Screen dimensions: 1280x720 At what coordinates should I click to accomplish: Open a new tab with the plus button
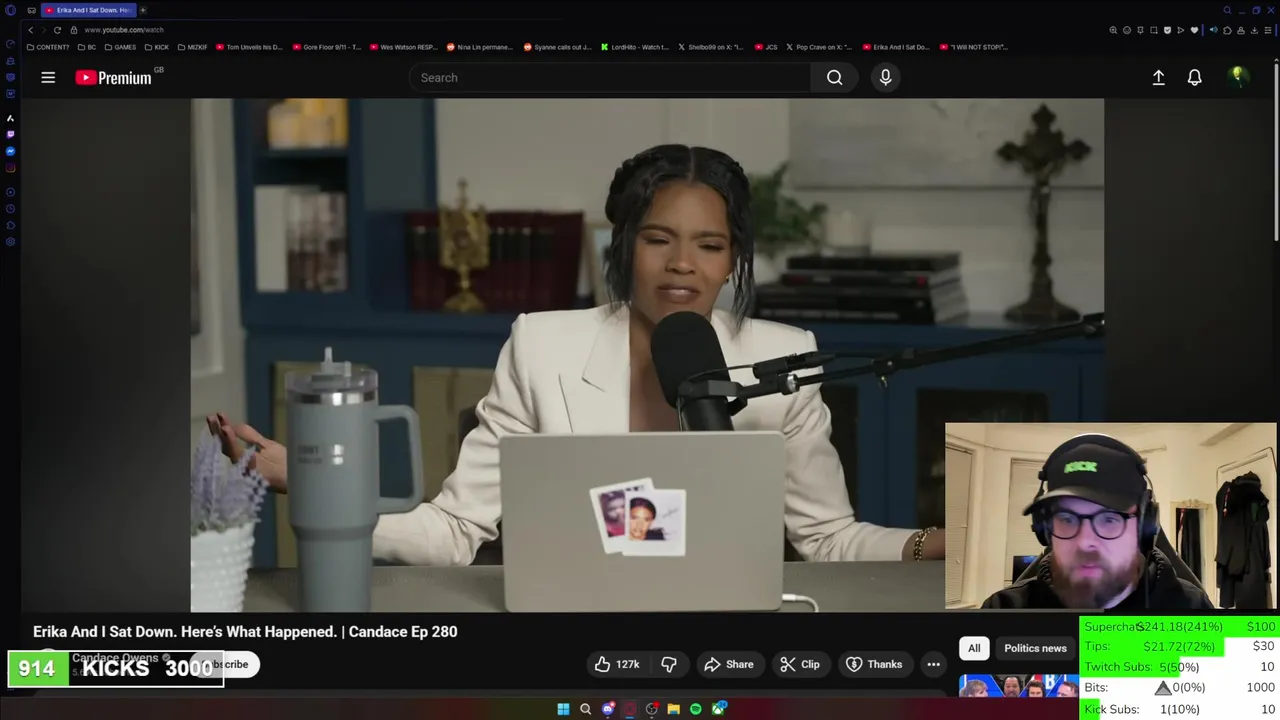(x=143, y=10)
